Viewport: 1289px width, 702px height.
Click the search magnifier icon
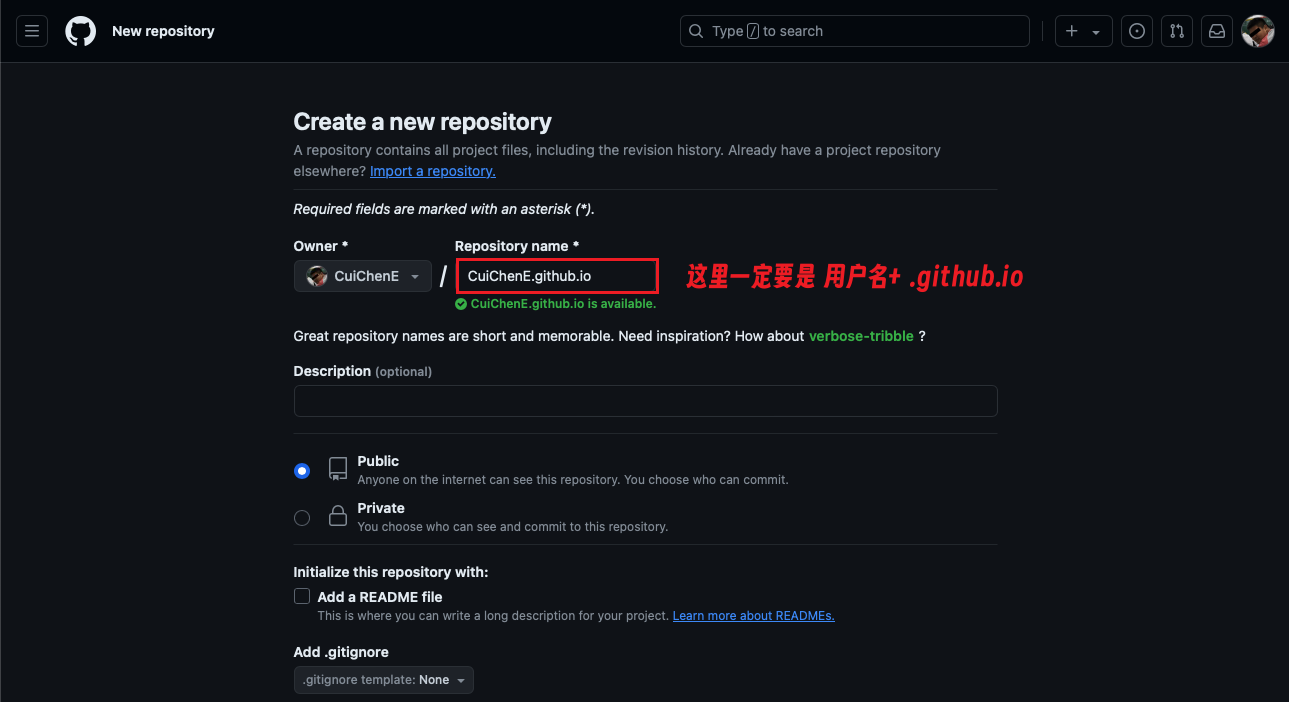697,31
